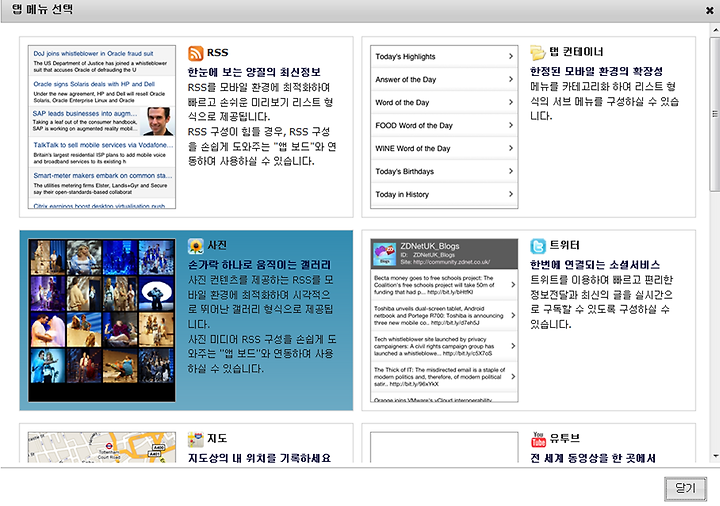Click the Word of the Day row text
The height and width of the screenshot is (506, 720).
click(x=402, y=102)
